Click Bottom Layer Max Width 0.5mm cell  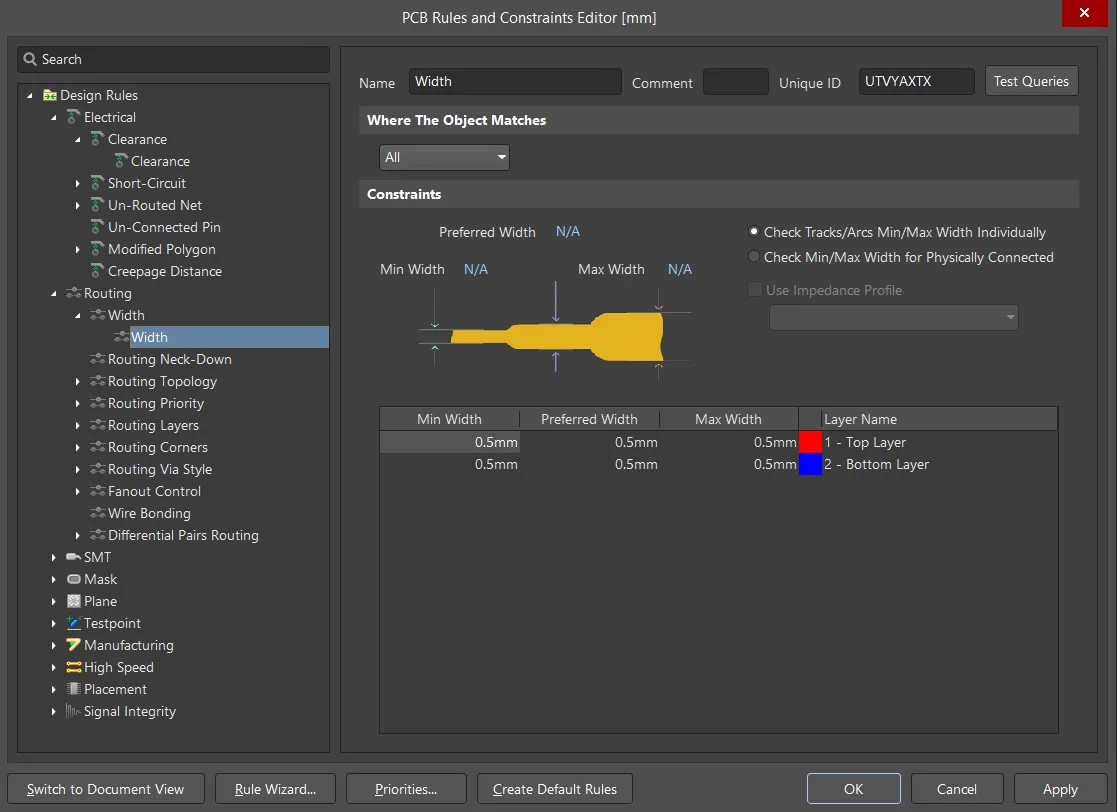pos(729,464)
